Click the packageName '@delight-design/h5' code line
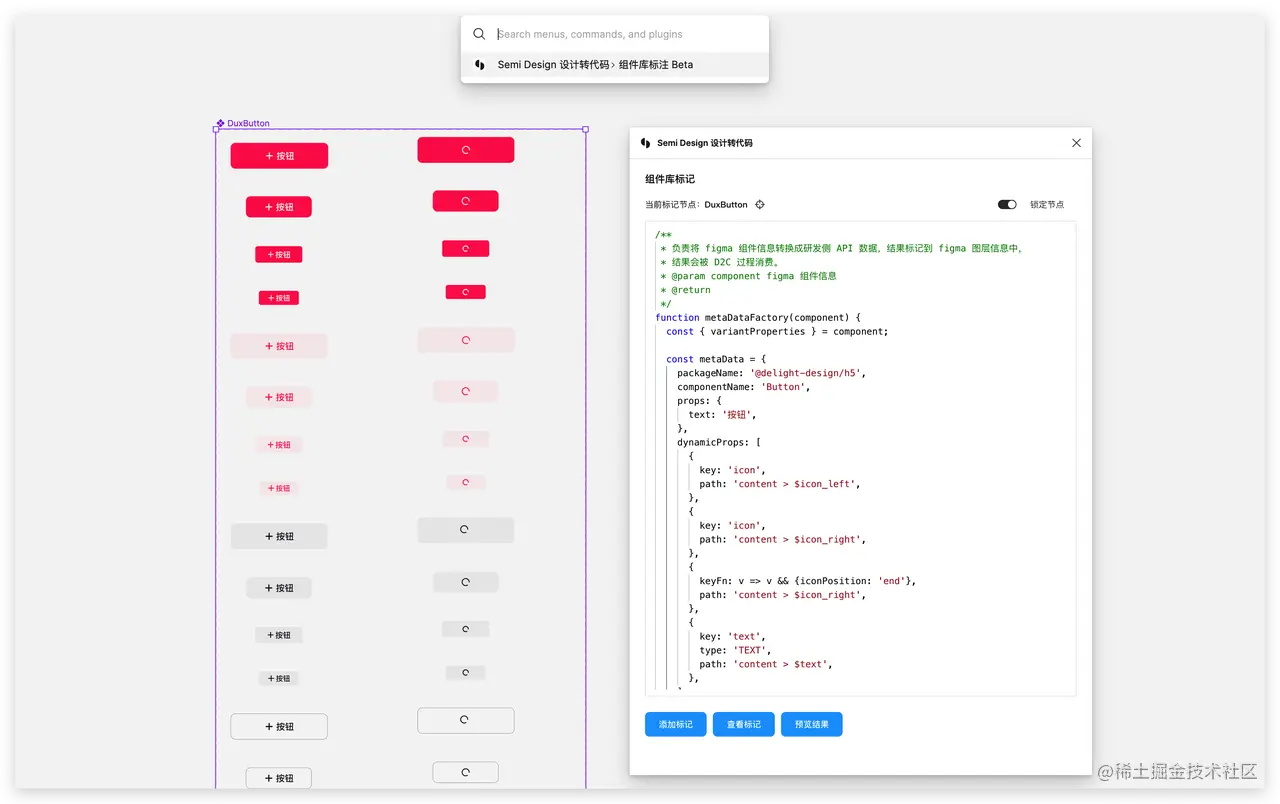The height and width of the screenshot is (804, 1280). pos(771,373)
